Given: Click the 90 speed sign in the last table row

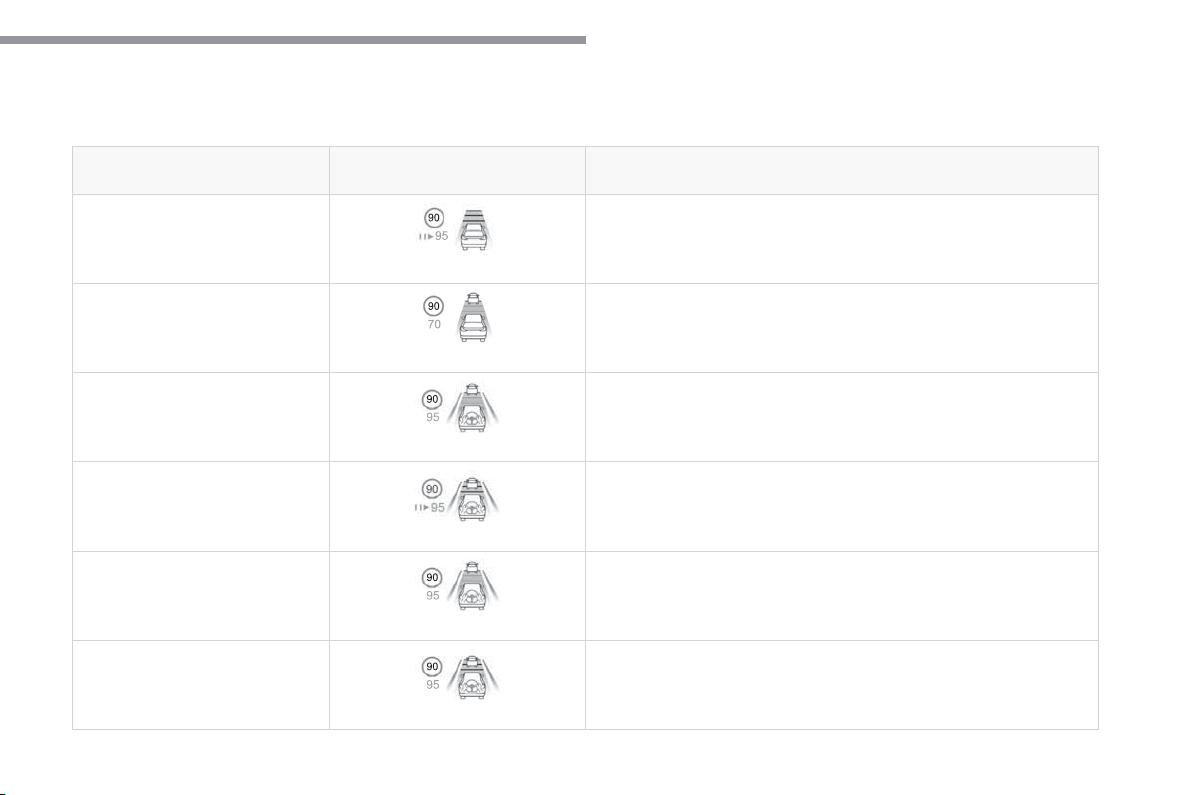Looking at the screenshot, I should (433, 667).
